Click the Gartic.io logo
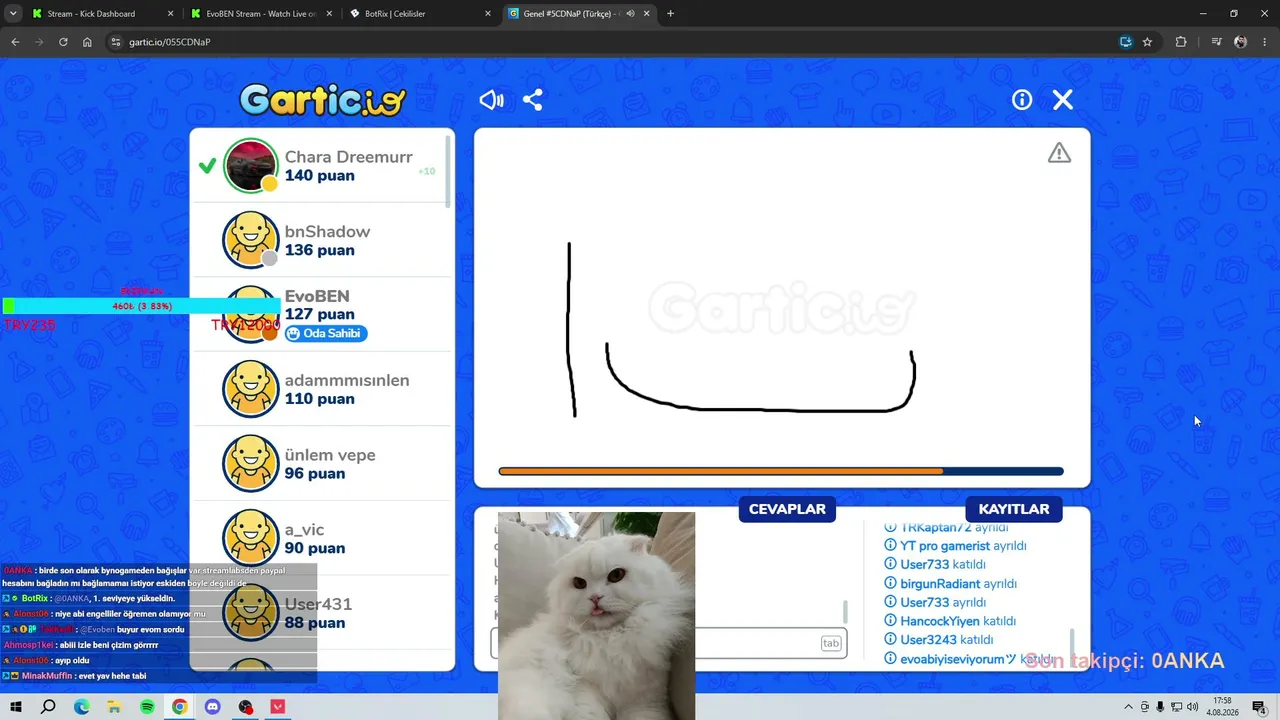The width and height of the screenshot is (1280, 720). (x=322, y=100)
